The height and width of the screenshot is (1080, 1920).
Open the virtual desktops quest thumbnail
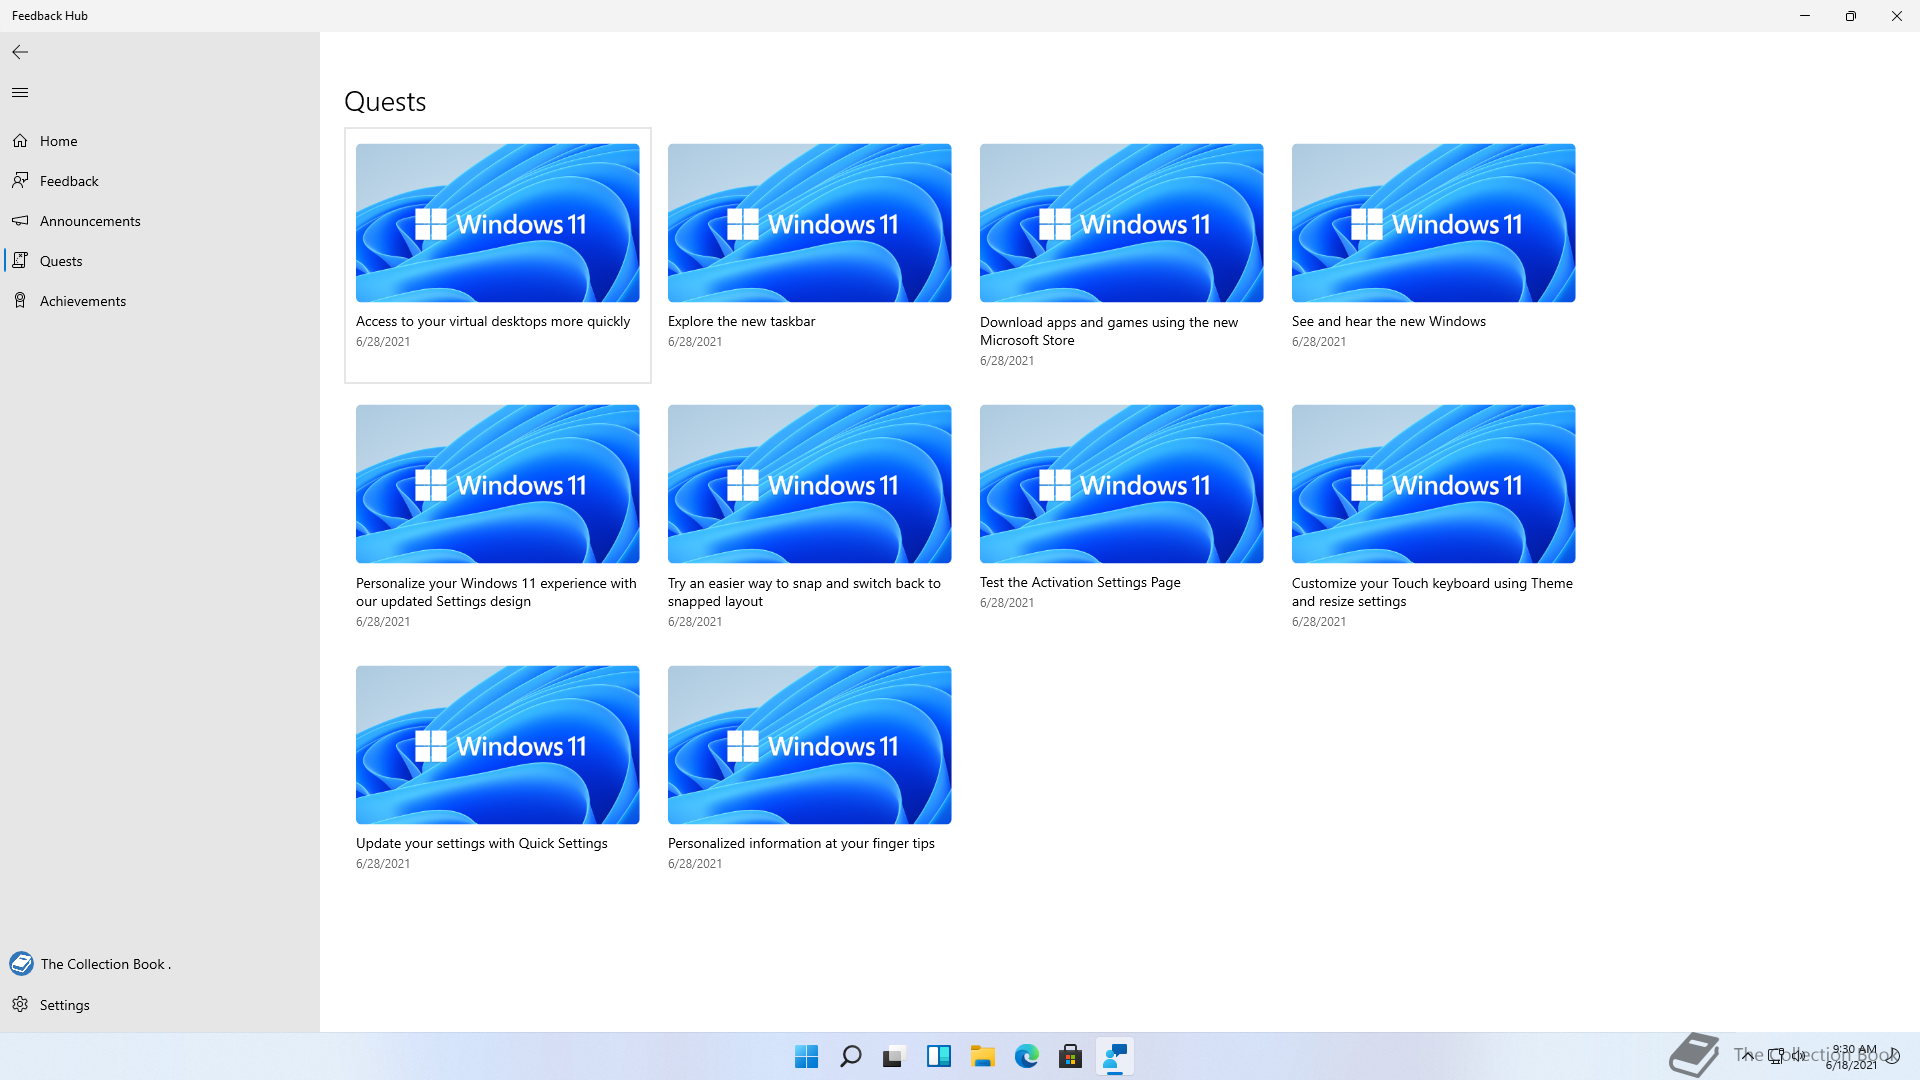pos(497,223)
